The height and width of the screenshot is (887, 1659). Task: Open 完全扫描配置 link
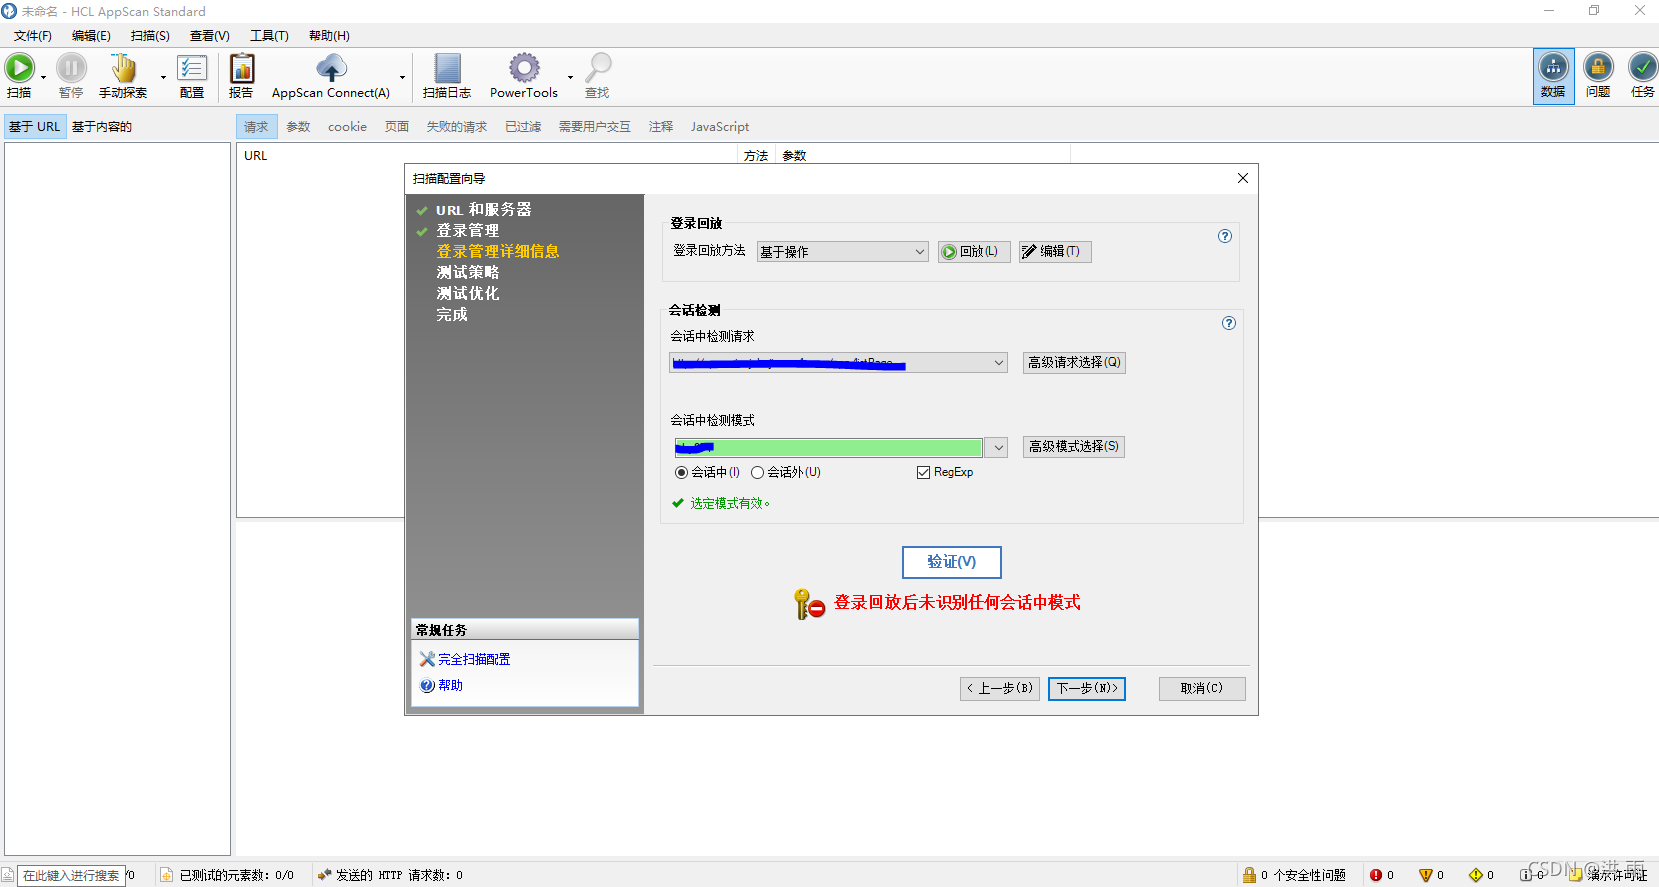pos(474,660)
